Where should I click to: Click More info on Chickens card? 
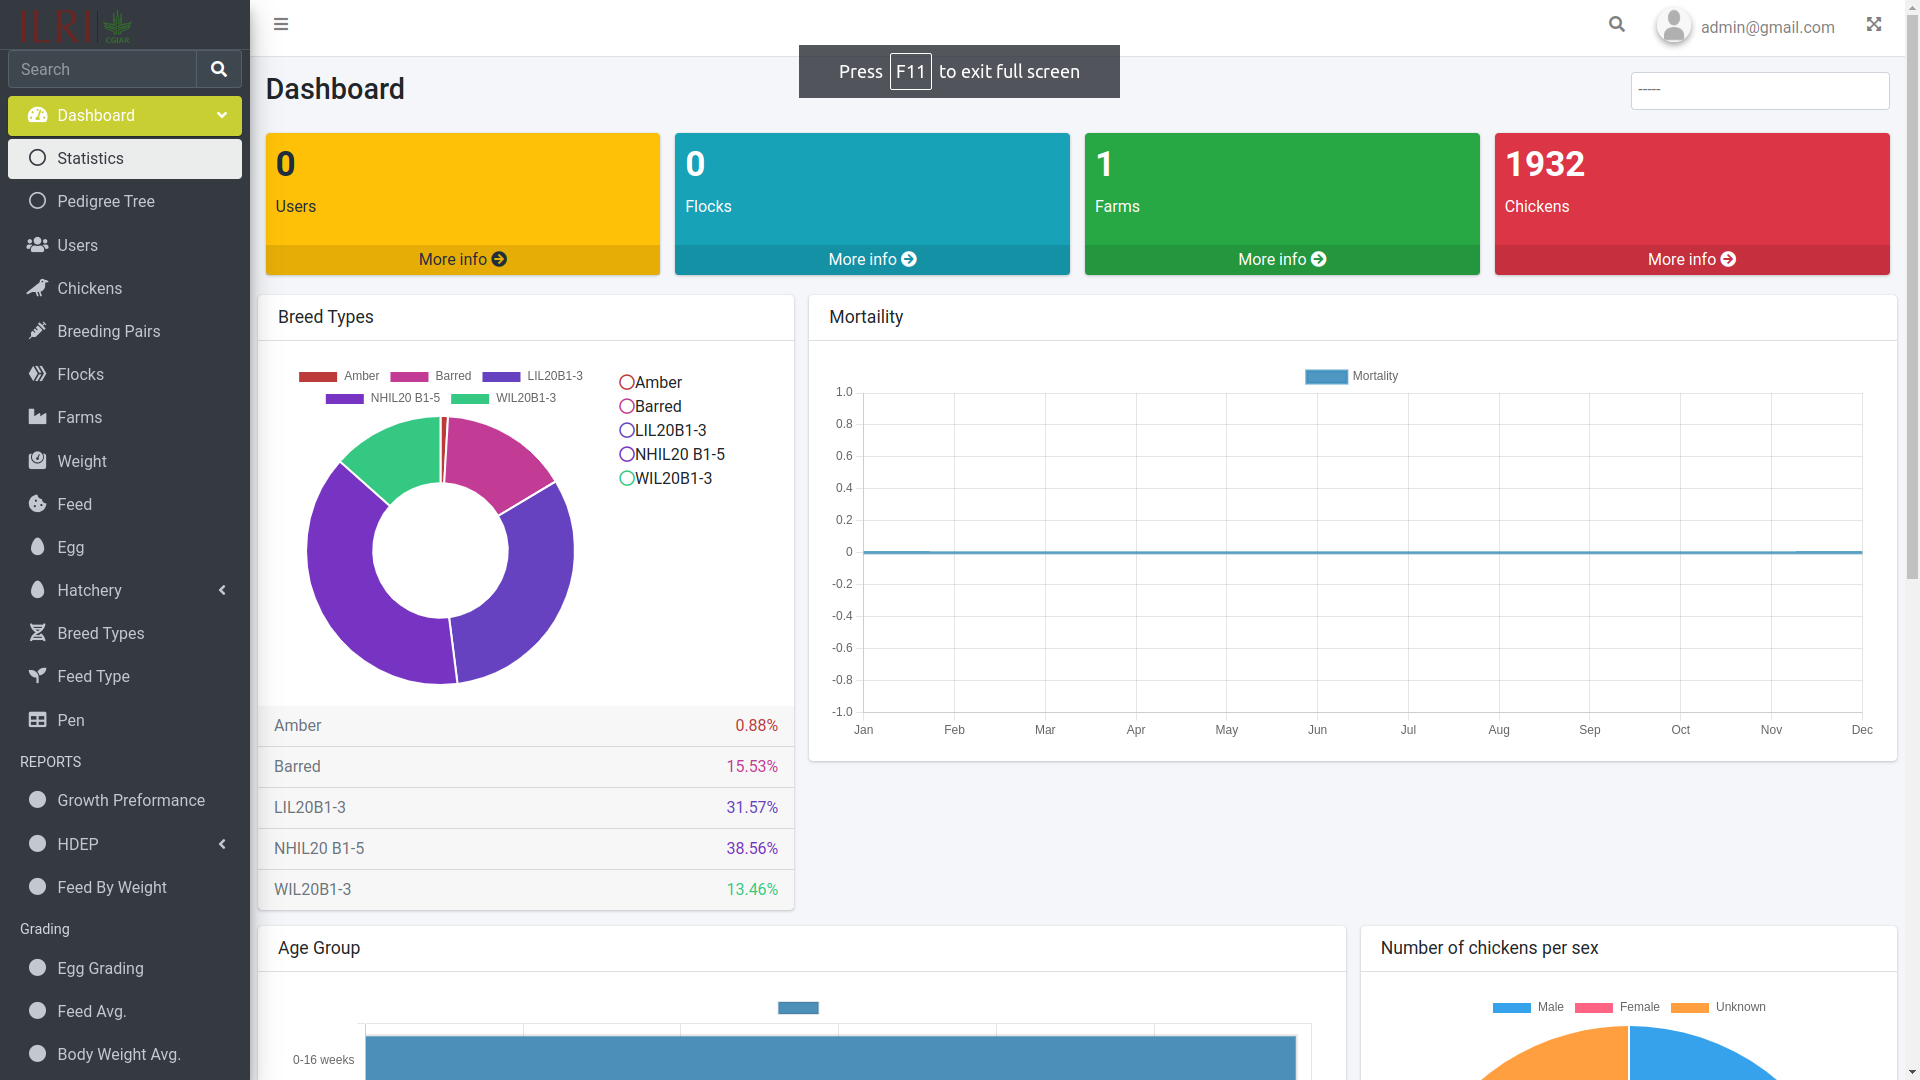(1692, 260)
